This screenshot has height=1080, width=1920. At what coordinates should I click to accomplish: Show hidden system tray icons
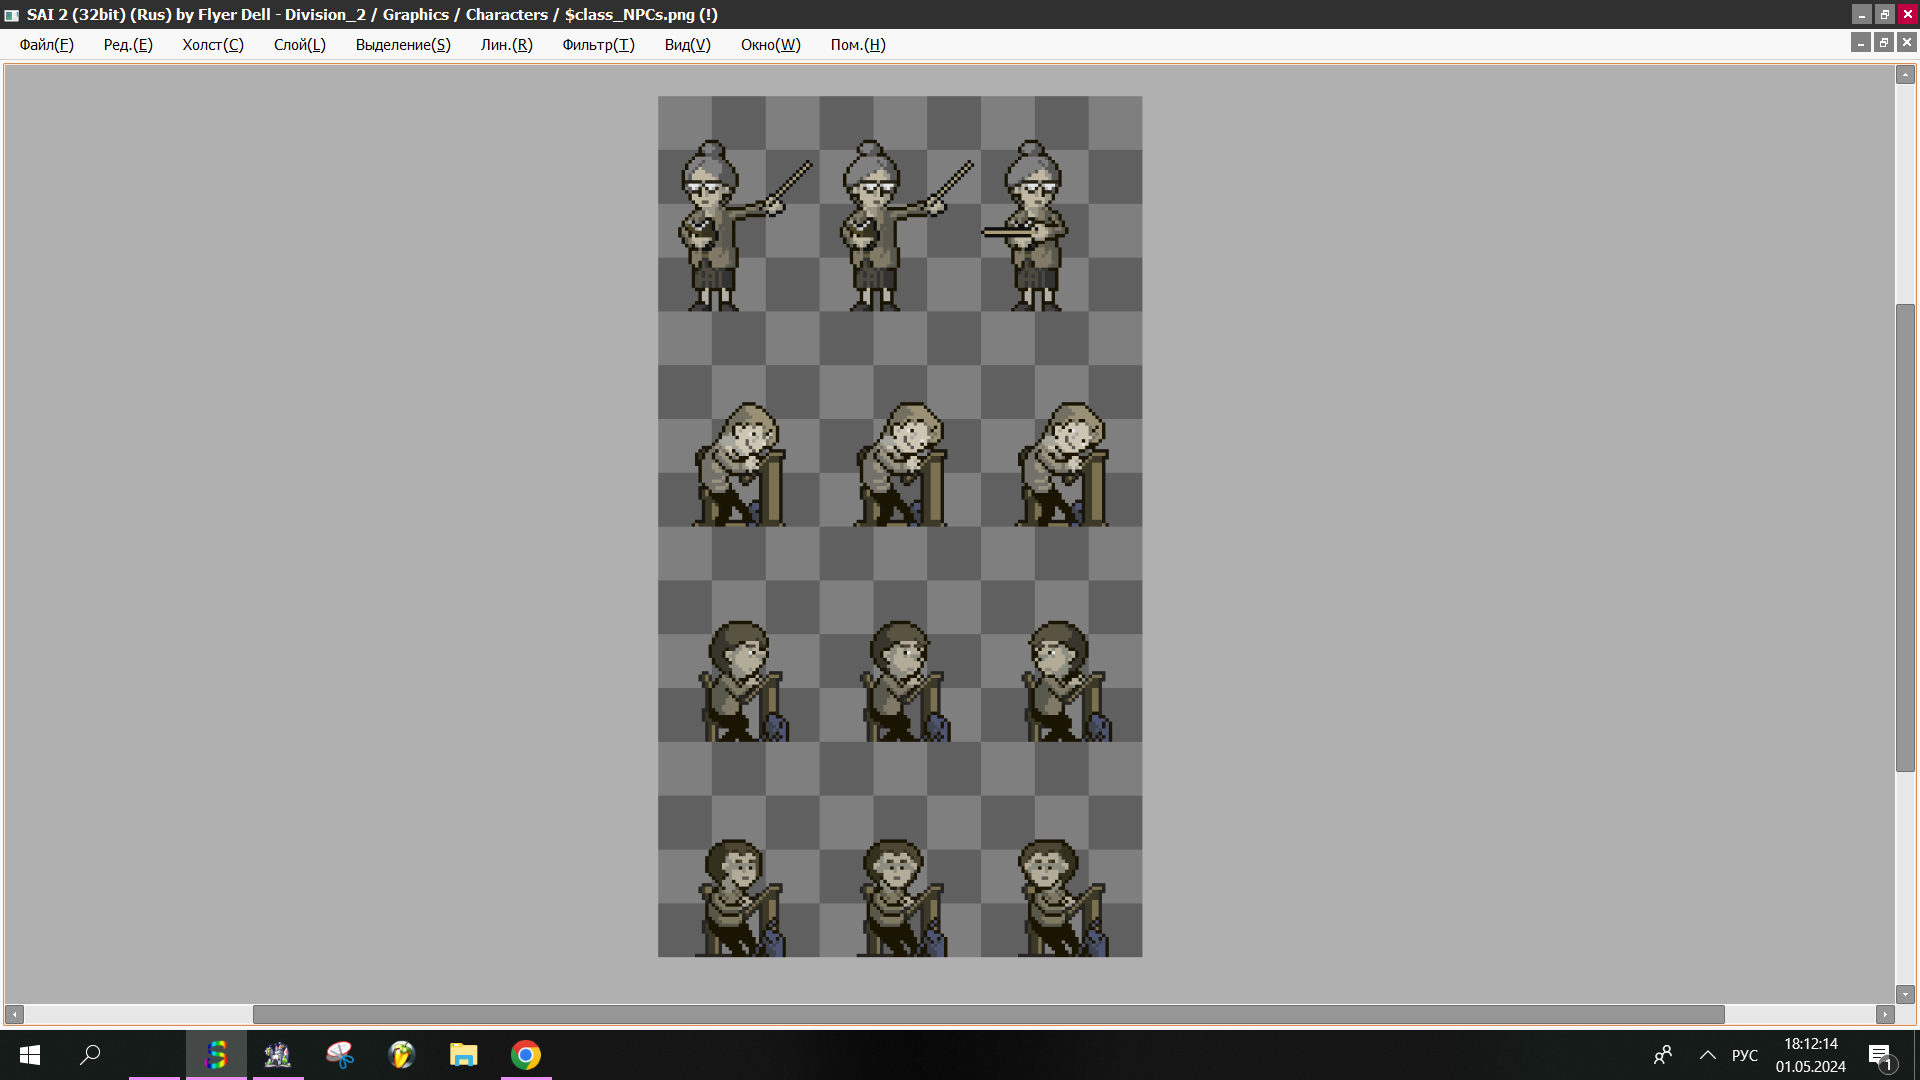[1708, 1055]
